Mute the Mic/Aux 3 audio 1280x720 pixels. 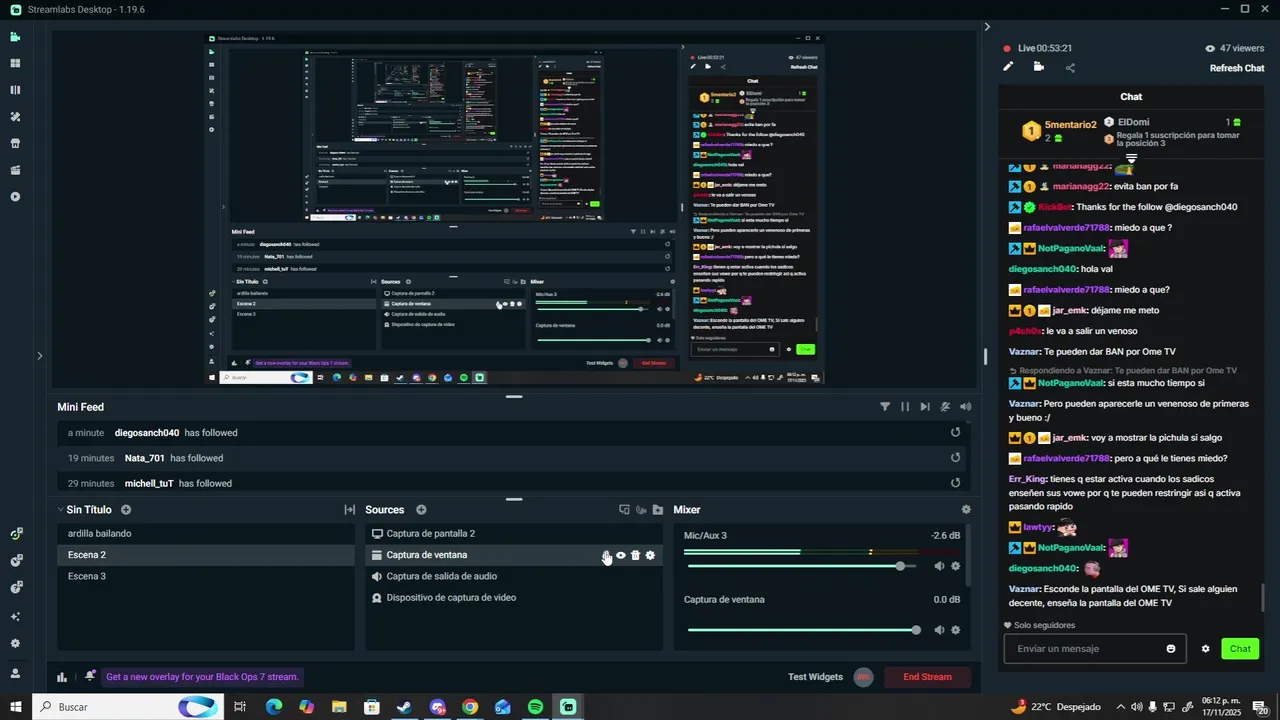tap(939, 566)
